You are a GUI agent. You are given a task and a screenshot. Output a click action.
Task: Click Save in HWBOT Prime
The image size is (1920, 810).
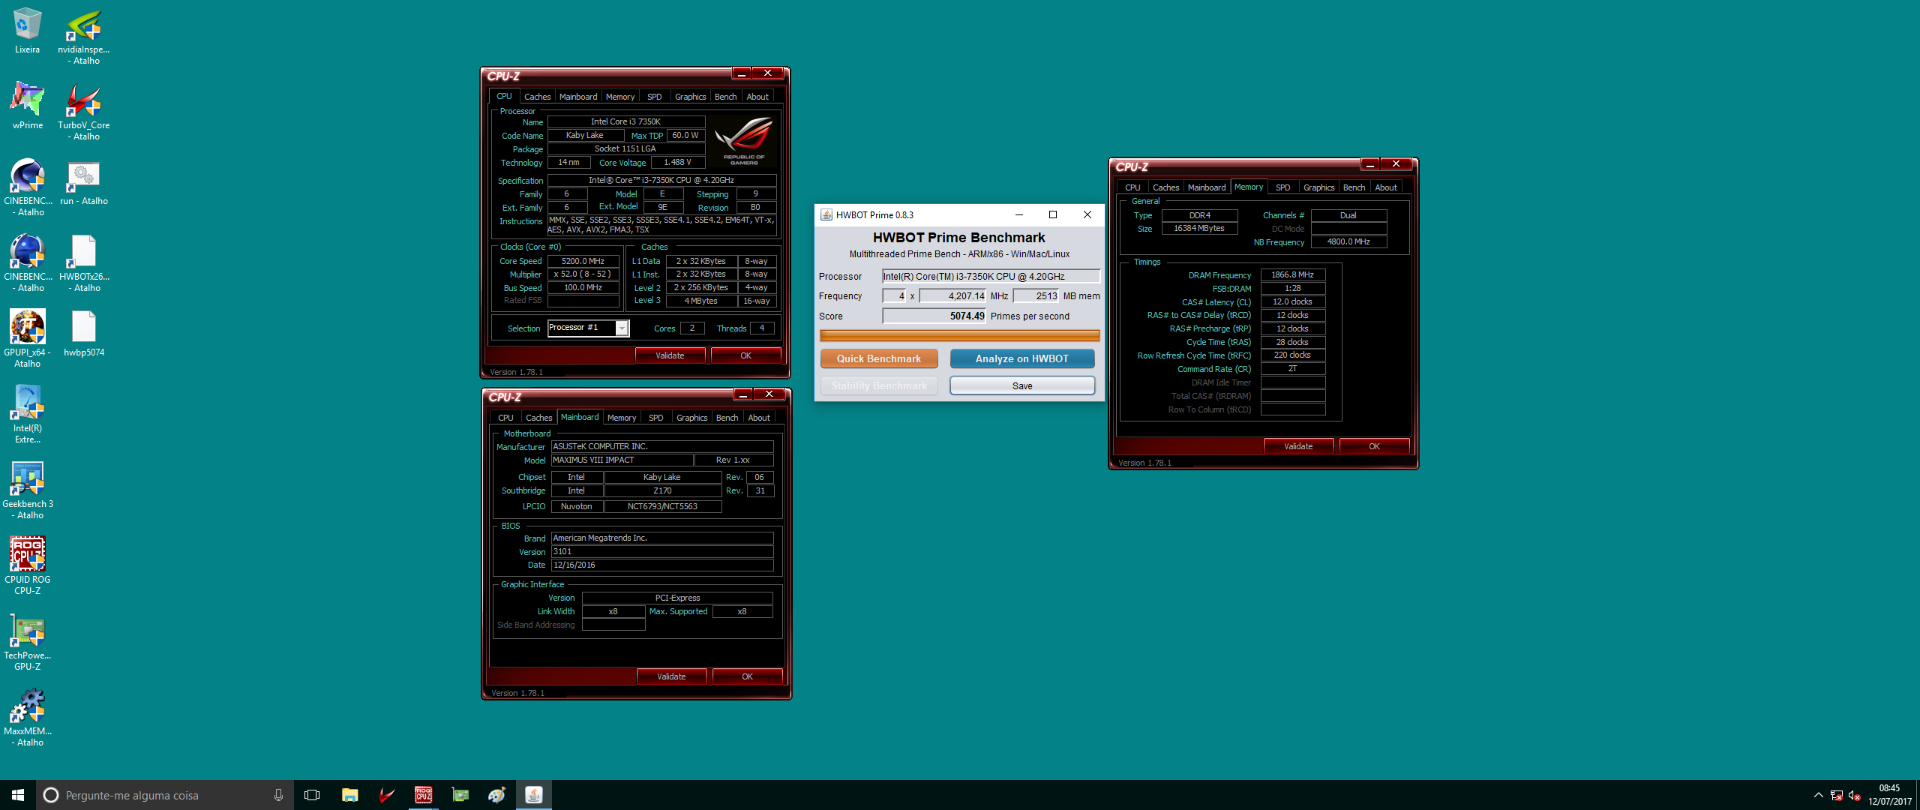pos(1022,386)
